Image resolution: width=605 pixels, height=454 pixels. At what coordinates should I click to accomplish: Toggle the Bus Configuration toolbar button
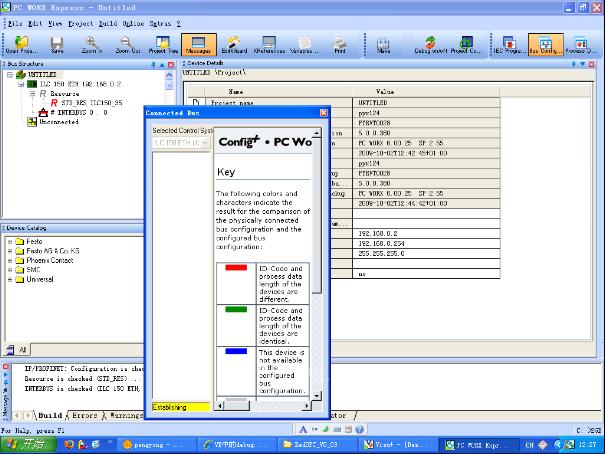coord(545,44)
